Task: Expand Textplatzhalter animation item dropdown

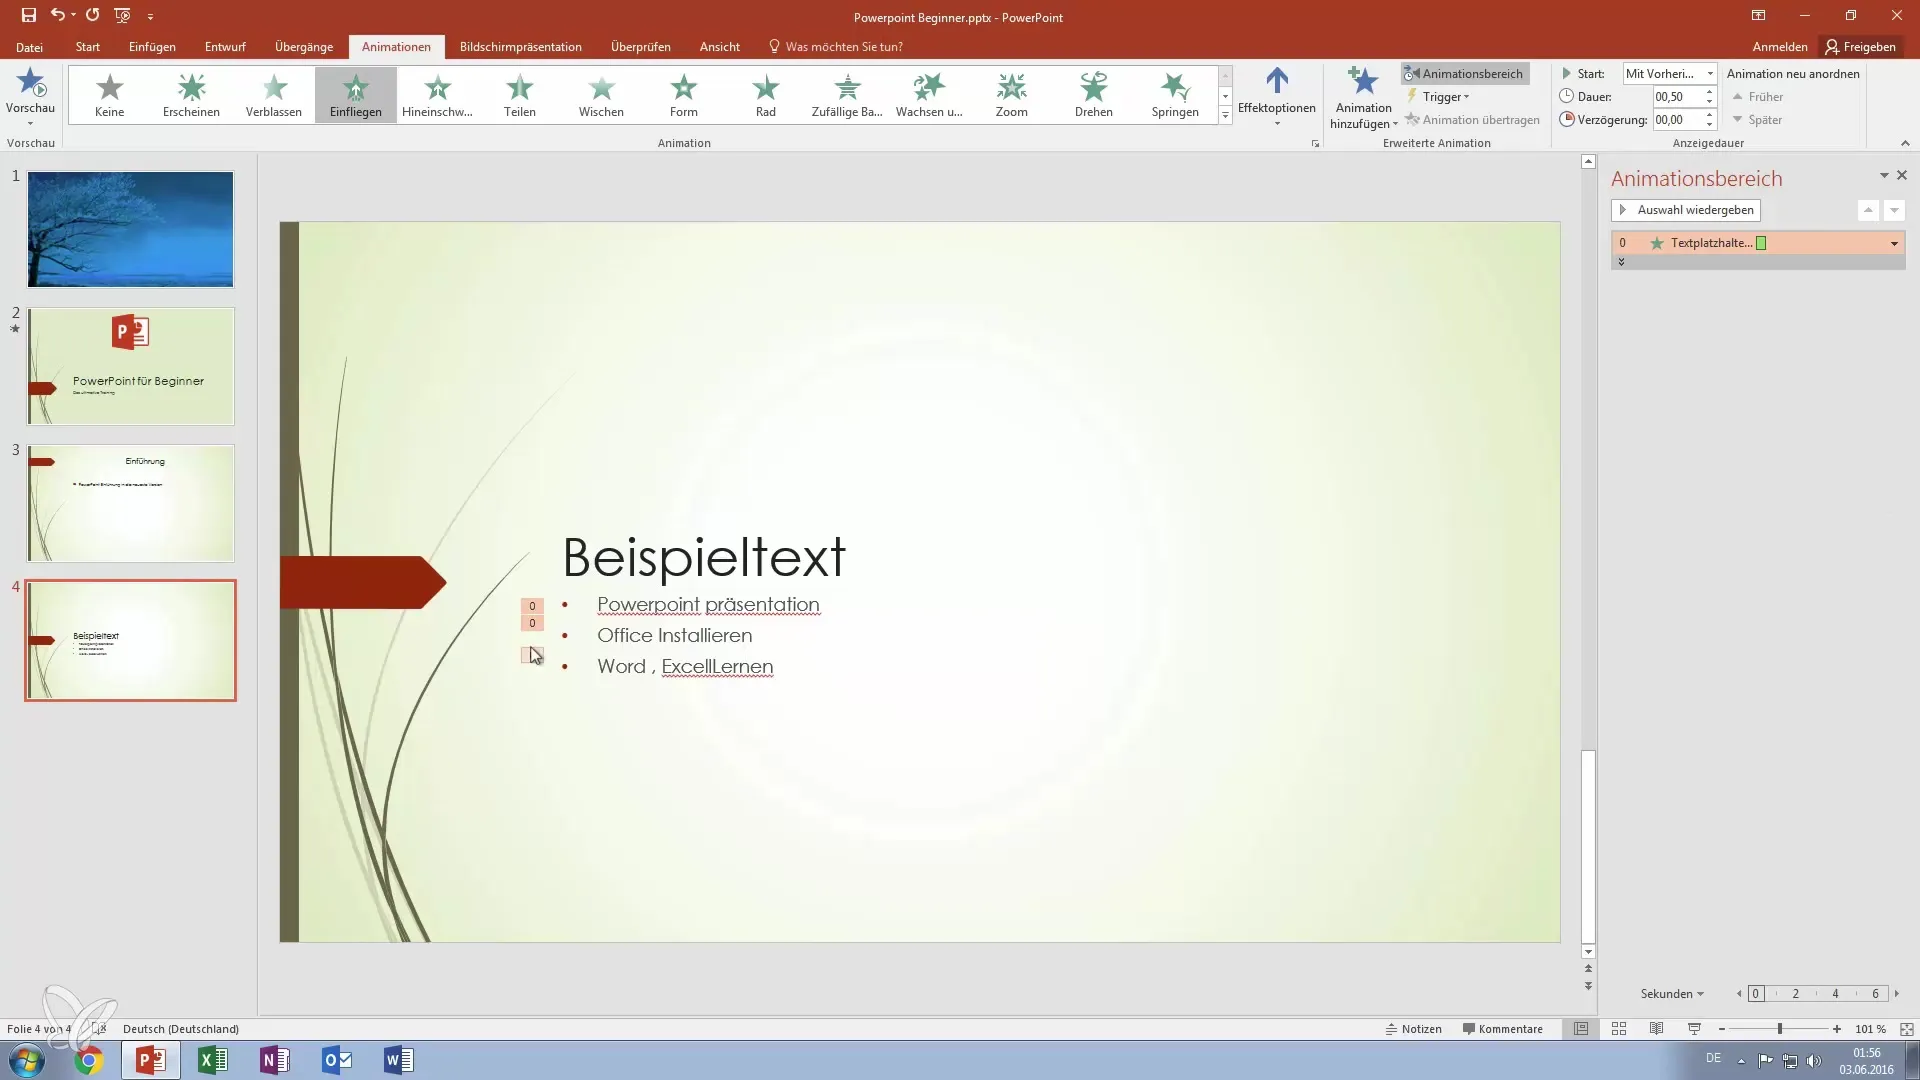Action: tap(1894, 243)
